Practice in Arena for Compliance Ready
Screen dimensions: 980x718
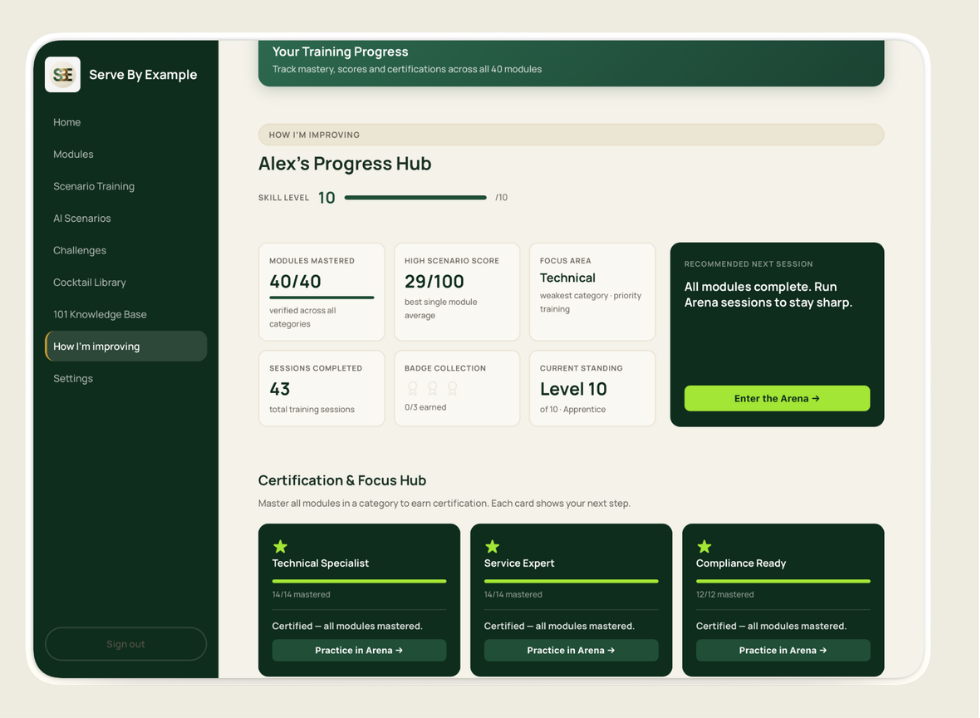point(783,650)
